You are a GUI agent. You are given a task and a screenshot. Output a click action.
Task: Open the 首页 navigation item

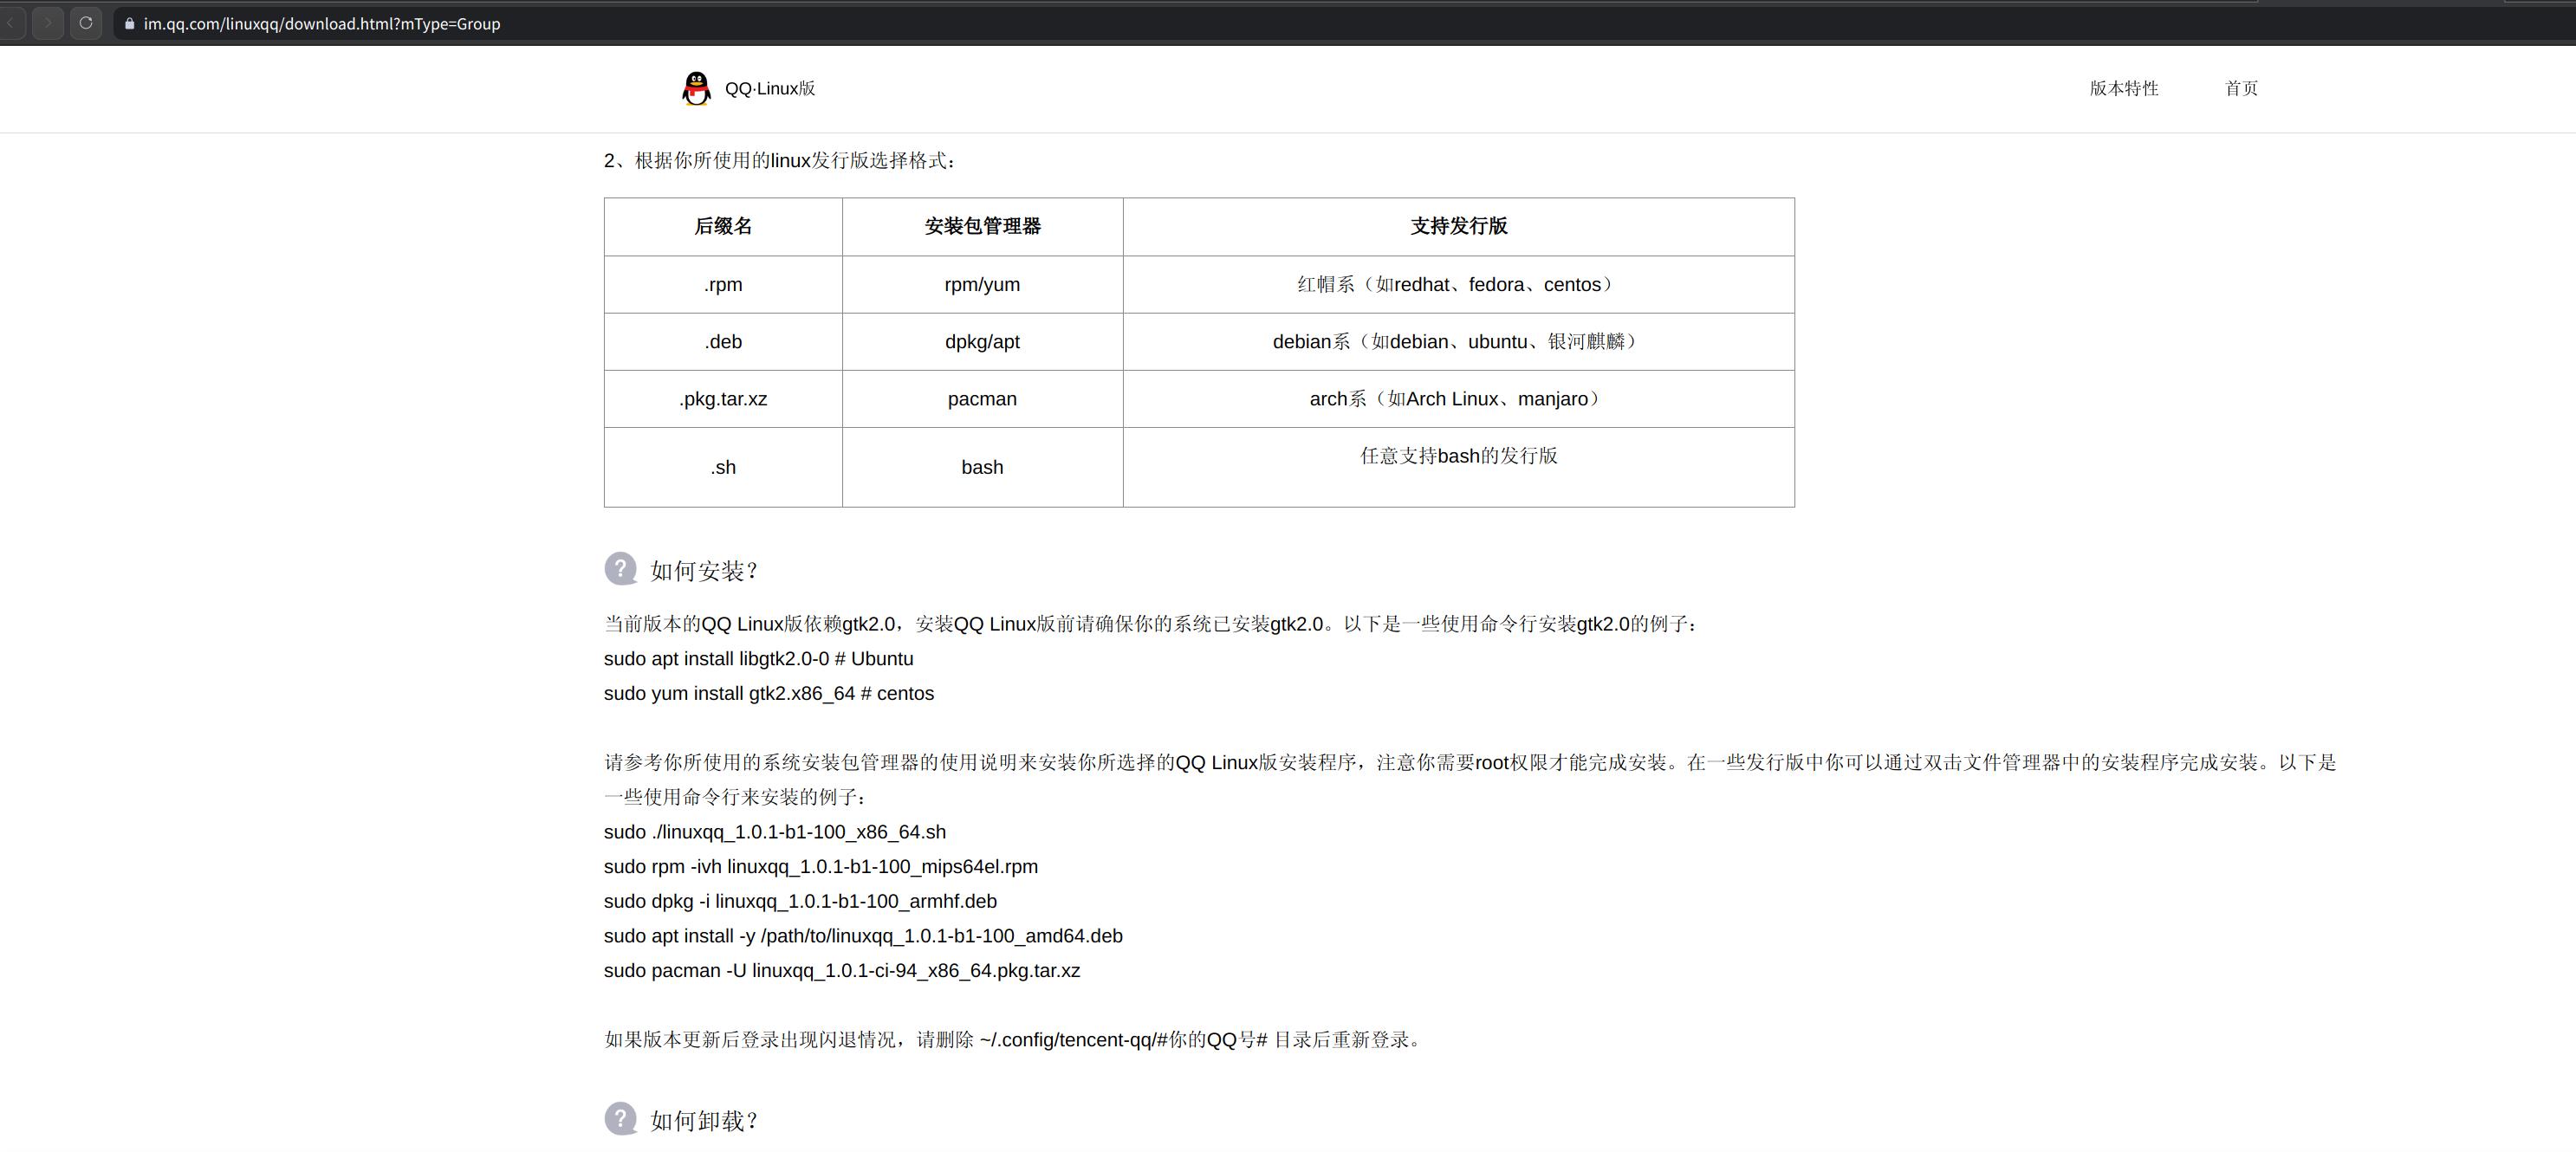[x=2240, y=88]
